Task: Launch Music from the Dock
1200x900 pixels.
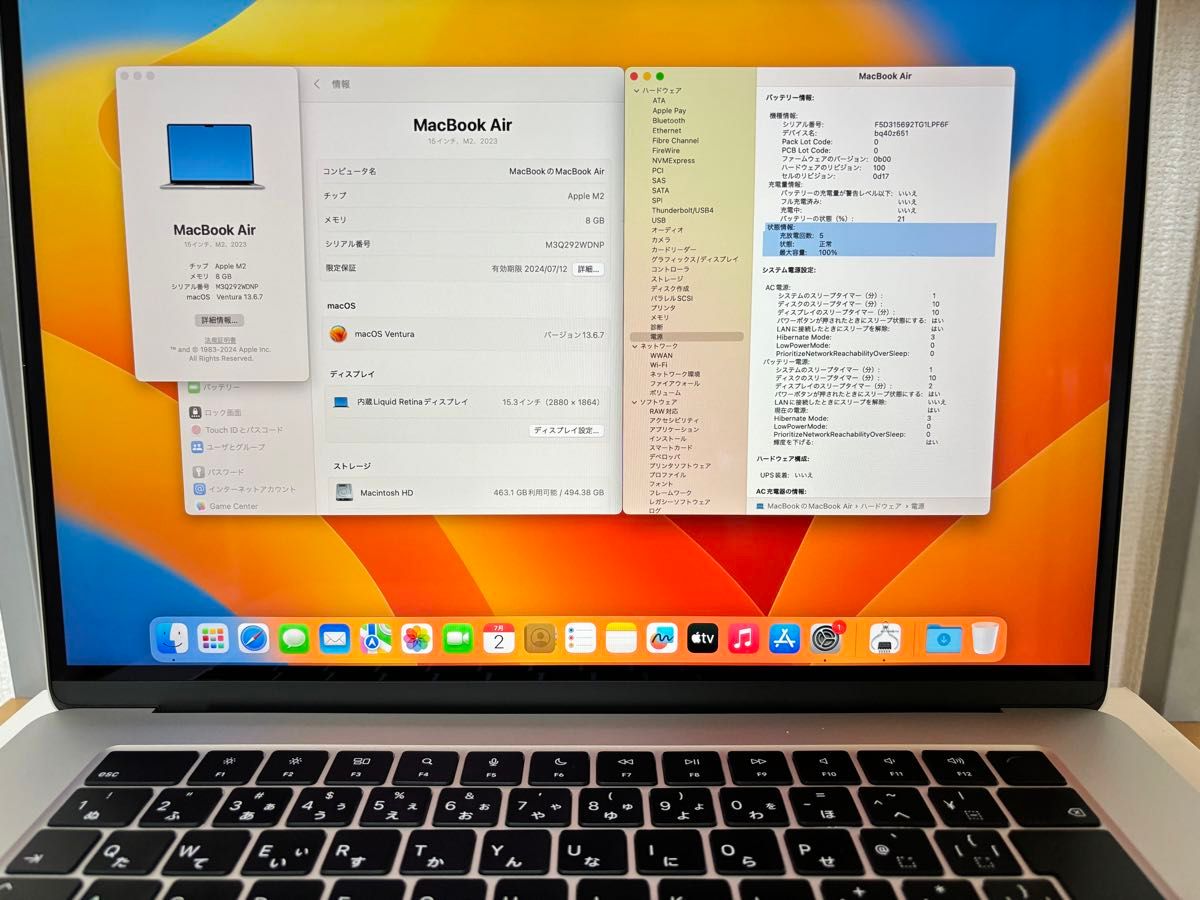Action: click(743, 637)
